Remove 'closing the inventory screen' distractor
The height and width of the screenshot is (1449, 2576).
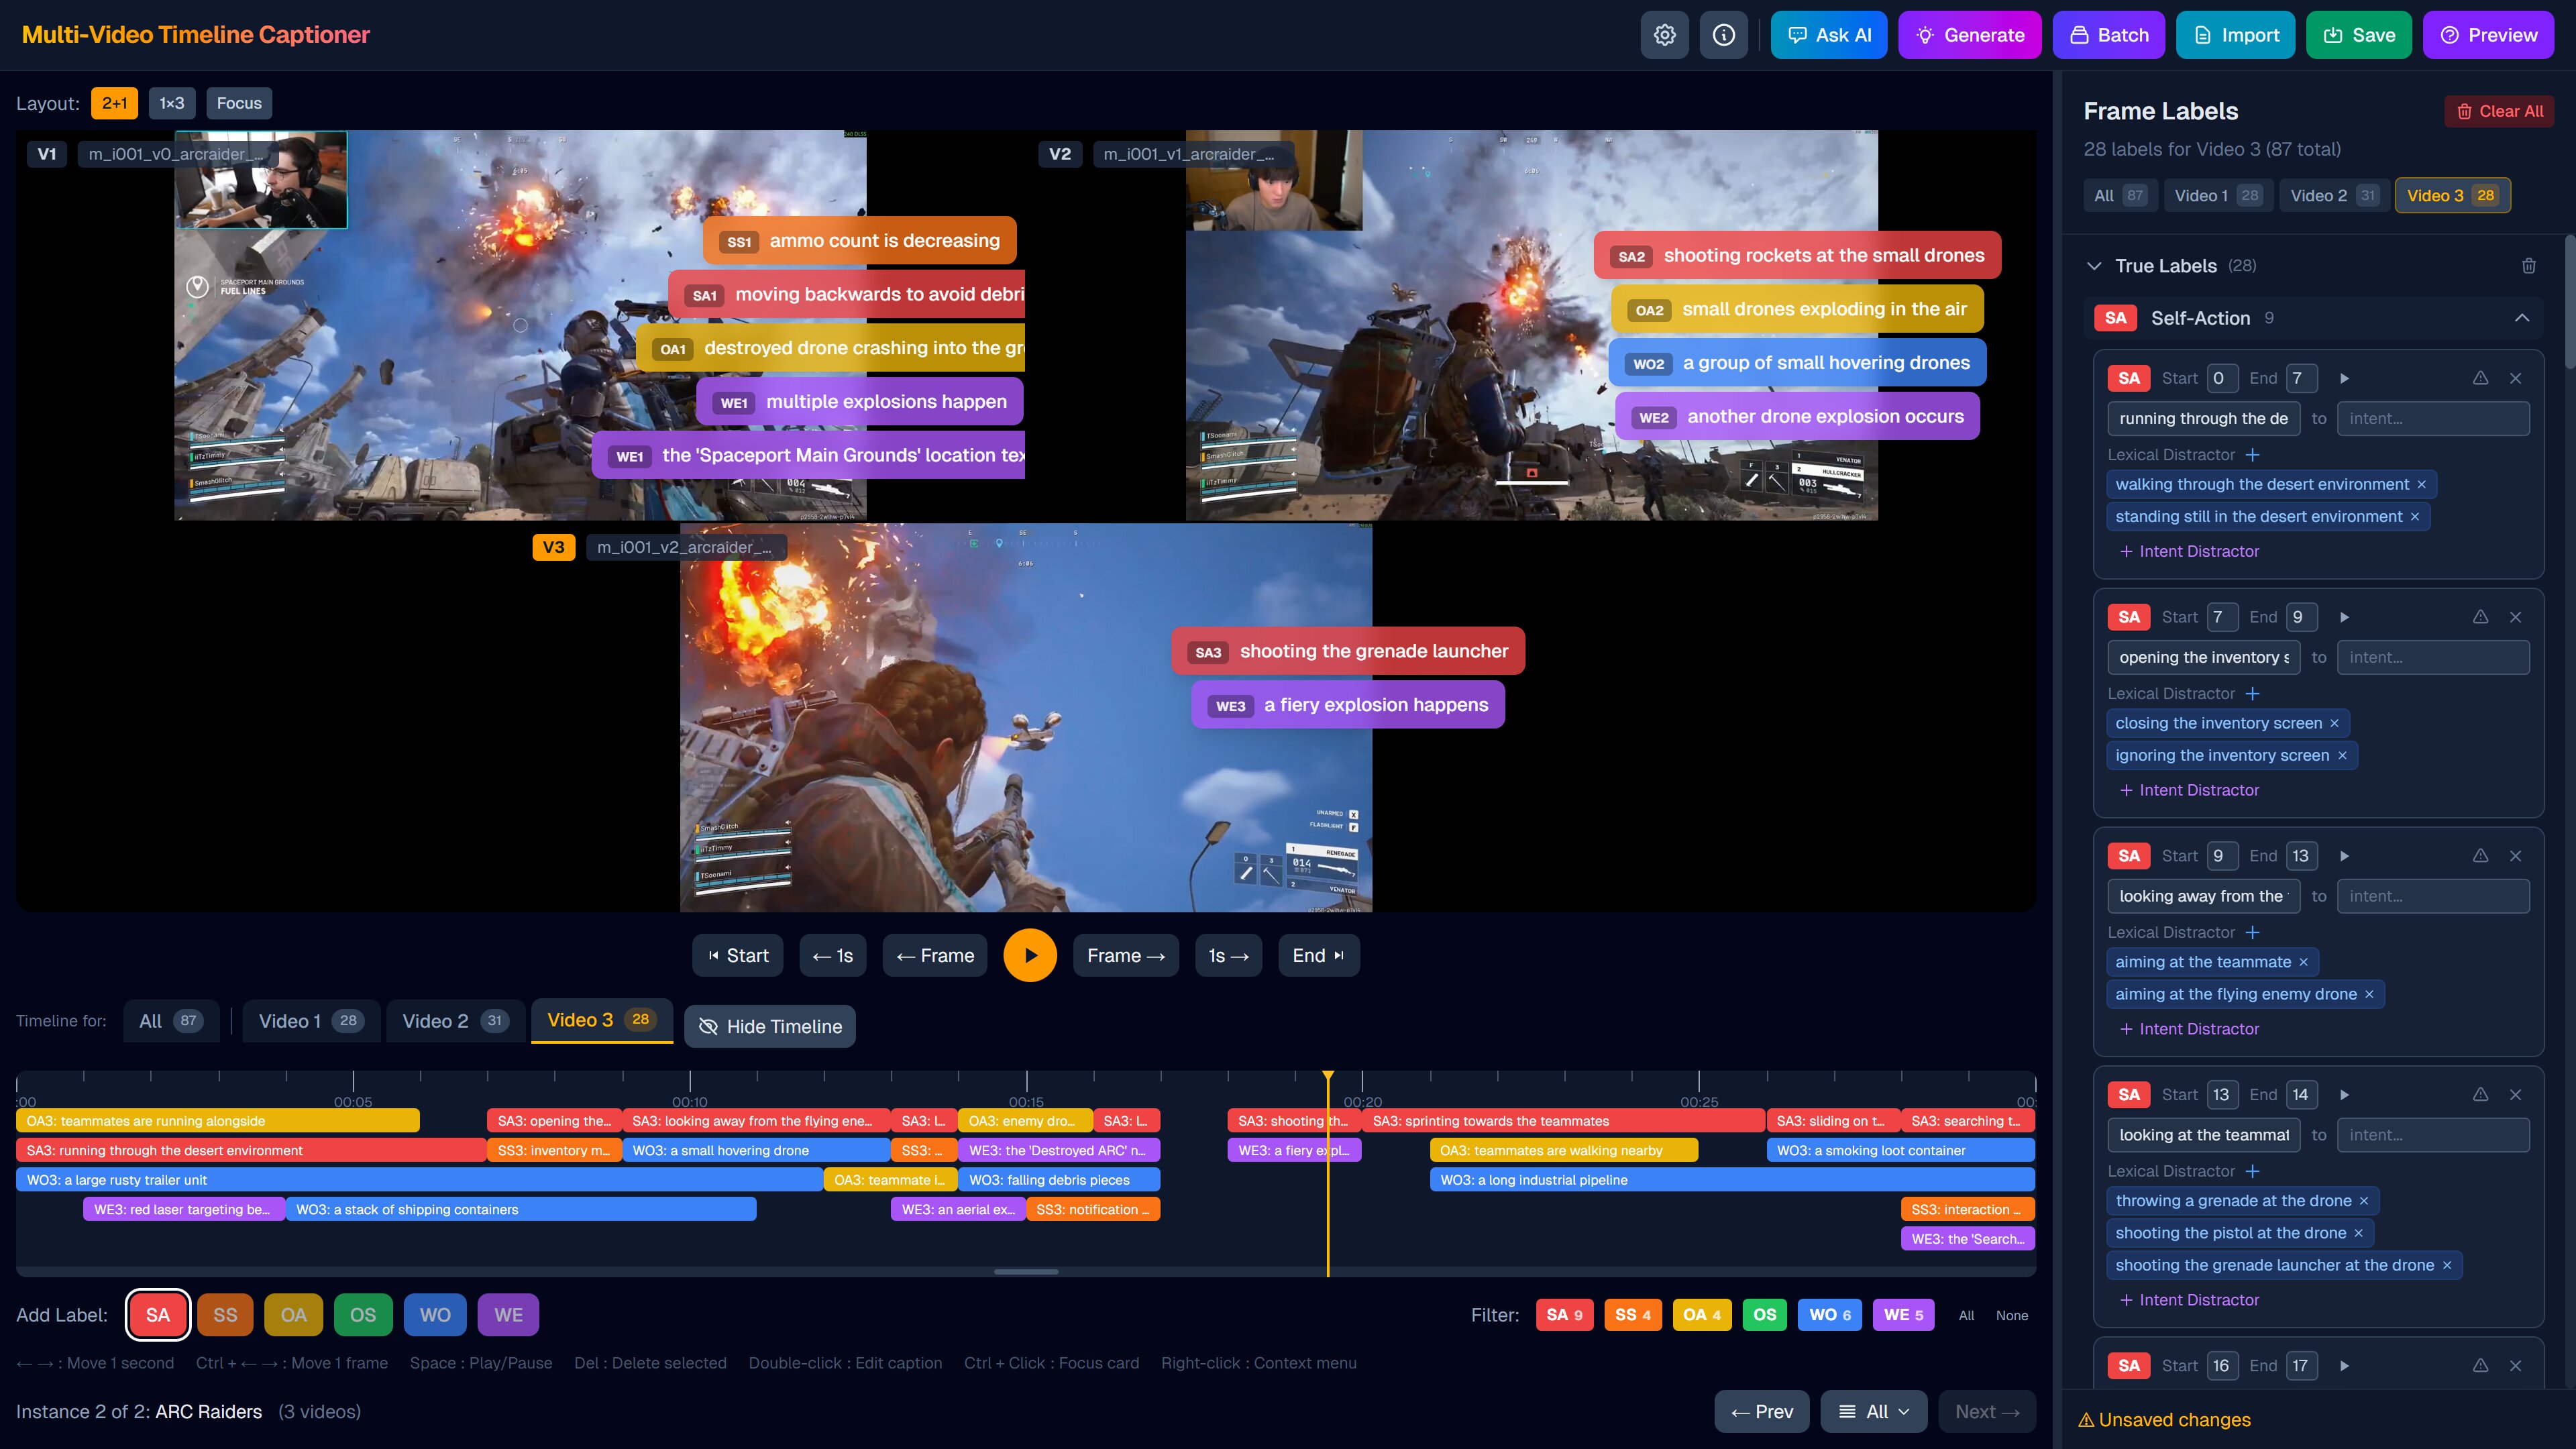point(2334,723)
